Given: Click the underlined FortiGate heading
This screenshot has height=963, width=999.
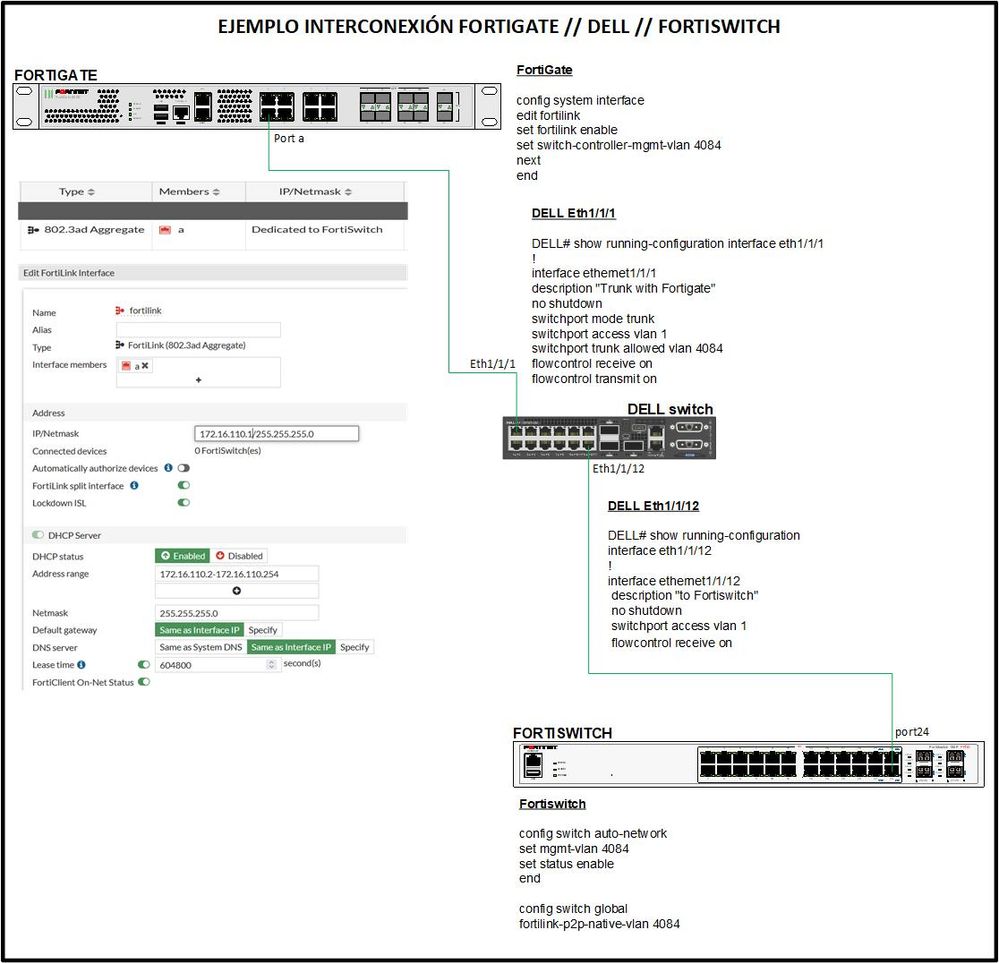Looking at the screenshot, I should point(544,70).
